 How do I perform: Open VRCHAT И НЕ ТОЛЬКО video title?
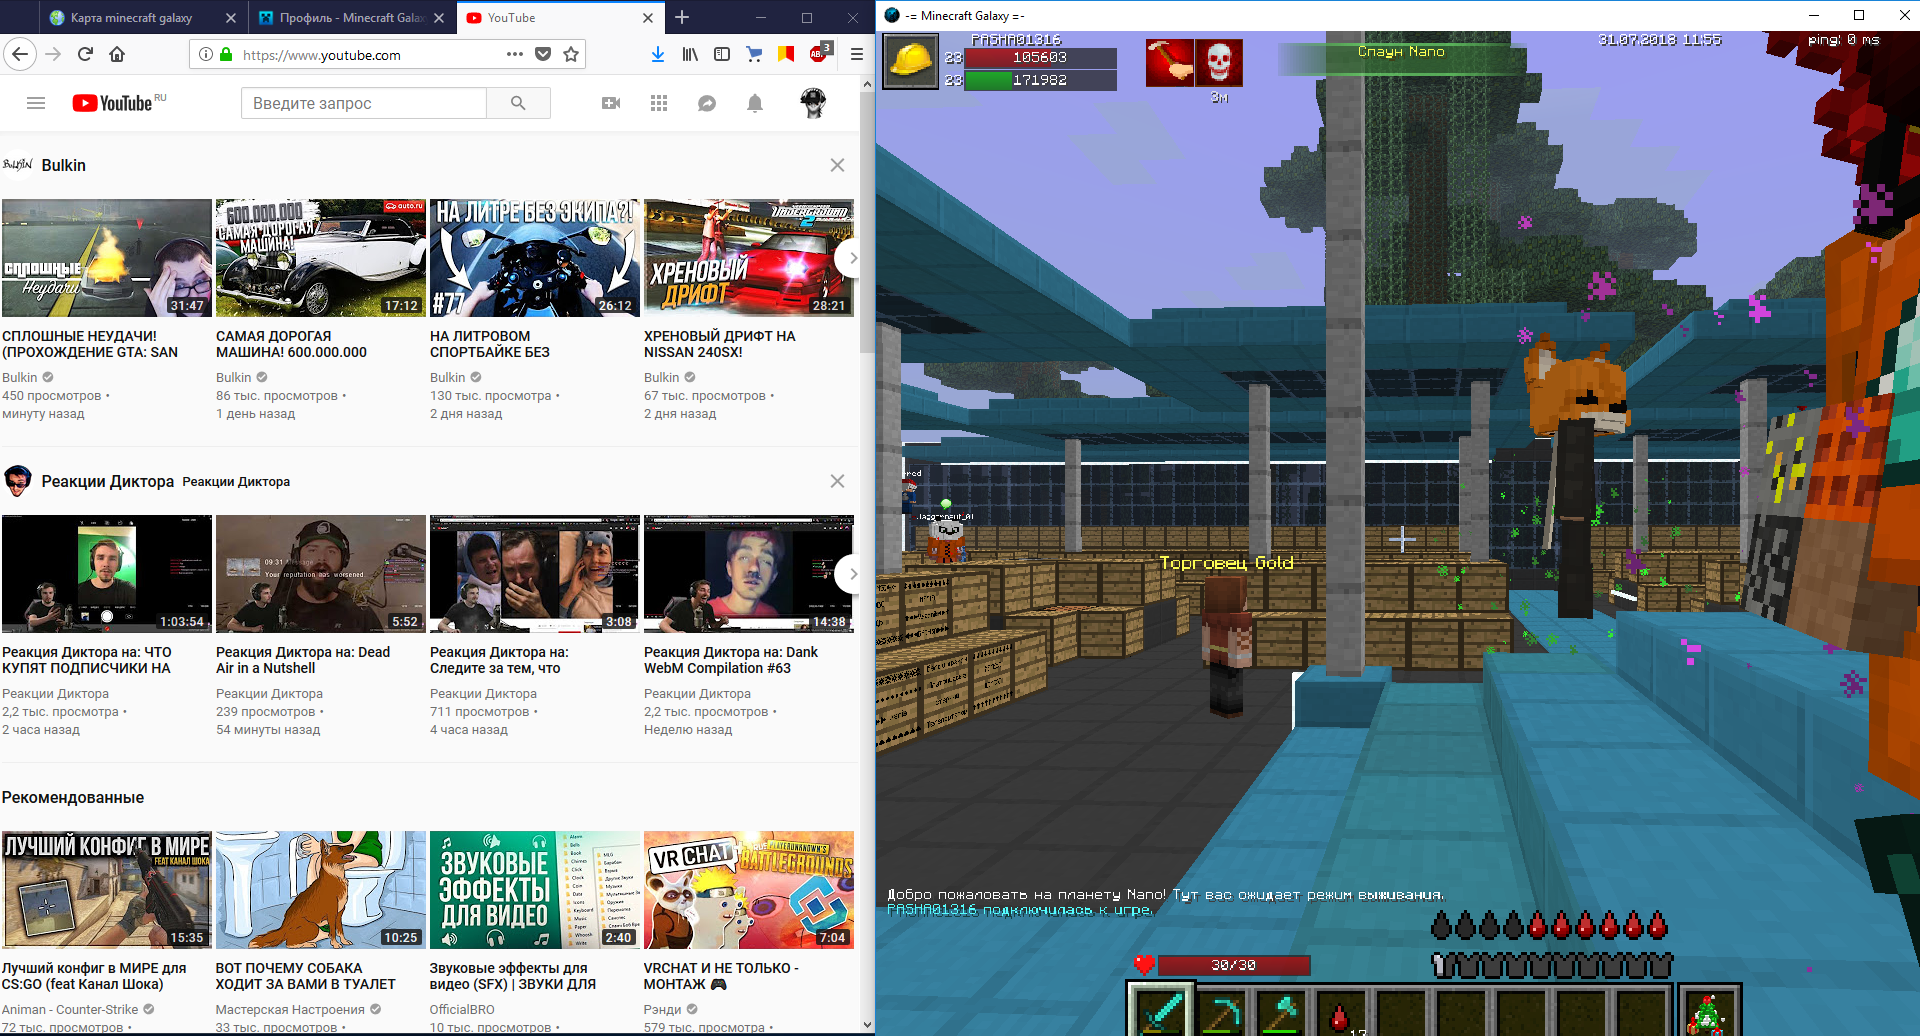point(721,976)
